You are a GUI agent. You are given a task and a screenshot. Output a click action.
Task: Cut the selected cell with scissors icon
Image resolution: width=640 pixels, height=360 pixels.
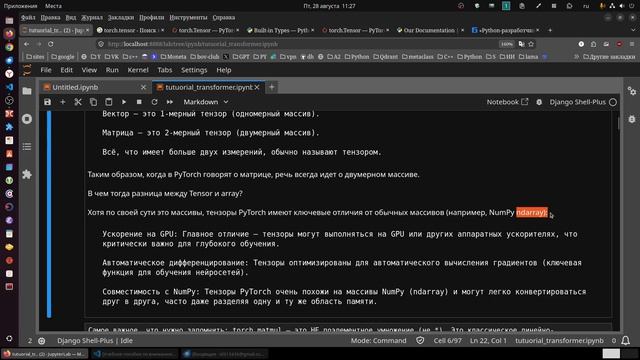pyautogui.click(x=78, y=102)
